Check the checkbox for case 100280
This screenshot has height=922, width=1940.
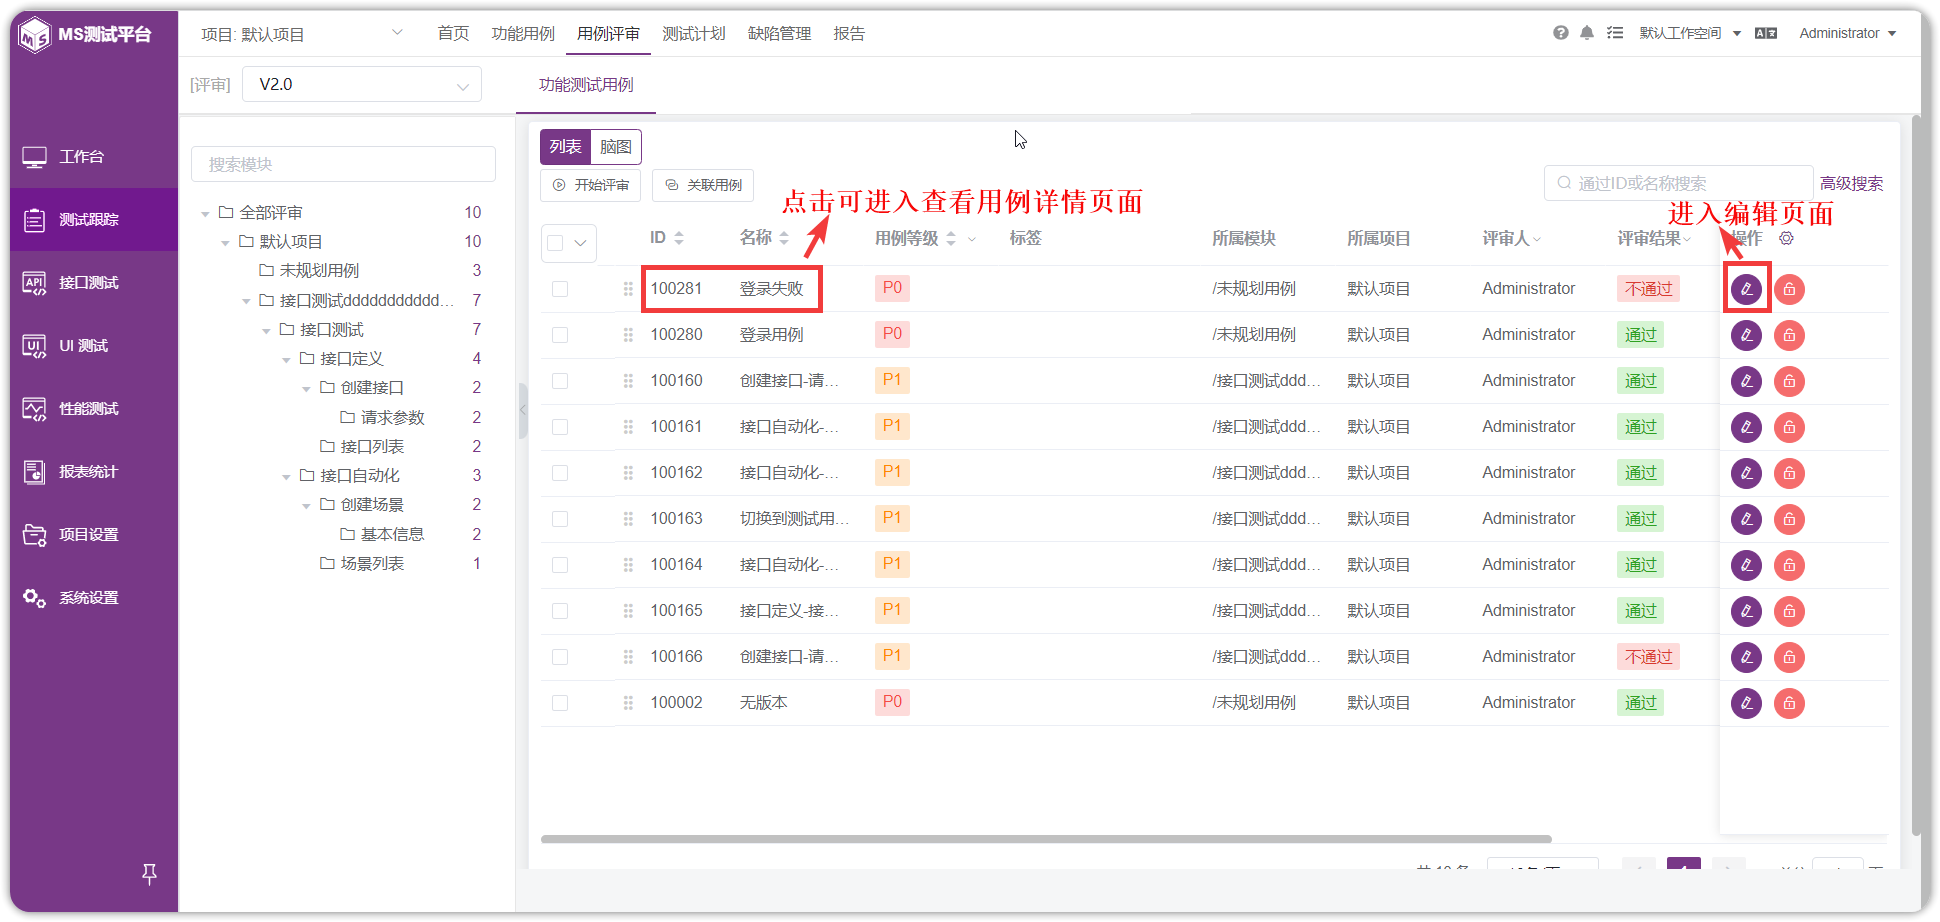(560, 335)
